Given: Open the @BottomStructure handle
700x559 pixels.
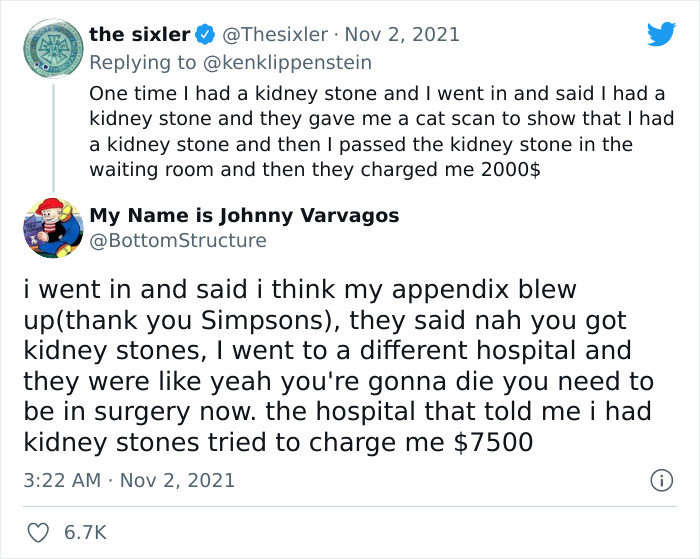Looking at the screenshot, I should click(178, 241).
